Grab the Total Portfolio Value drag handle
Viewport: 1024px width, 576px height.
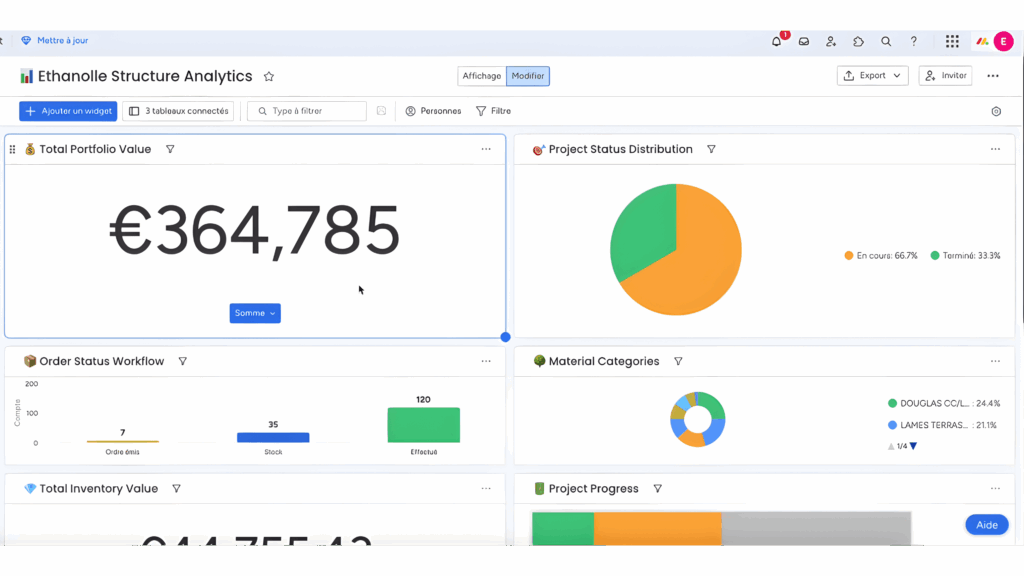pyautogui.click(x=12, y=150)
